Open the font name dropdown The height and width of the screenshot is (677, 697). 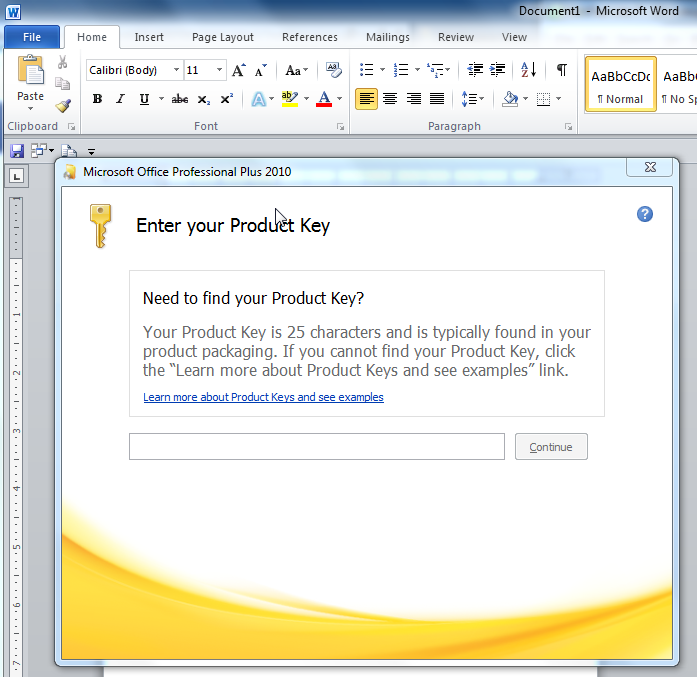[x=176, y=70]
